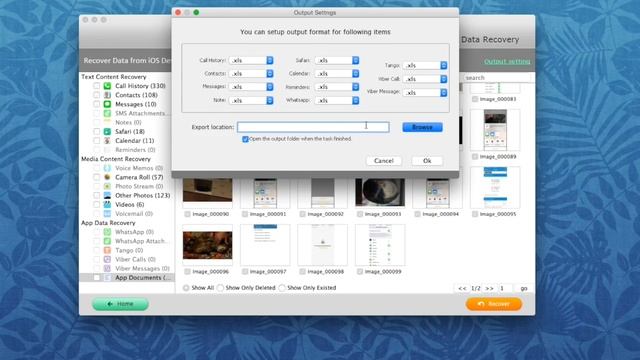Select thumbnail Image_000096

coord(207,245)
